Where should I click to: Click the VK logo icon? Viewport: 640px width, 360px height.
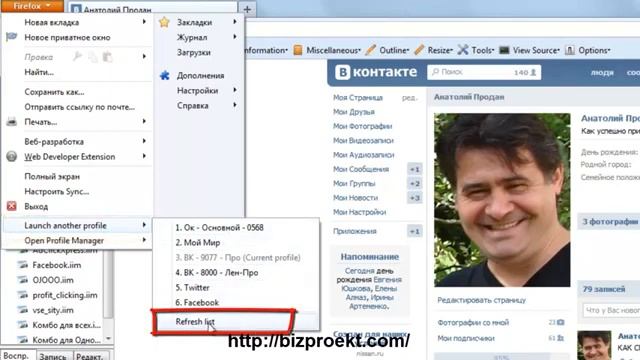pos(342,72)
